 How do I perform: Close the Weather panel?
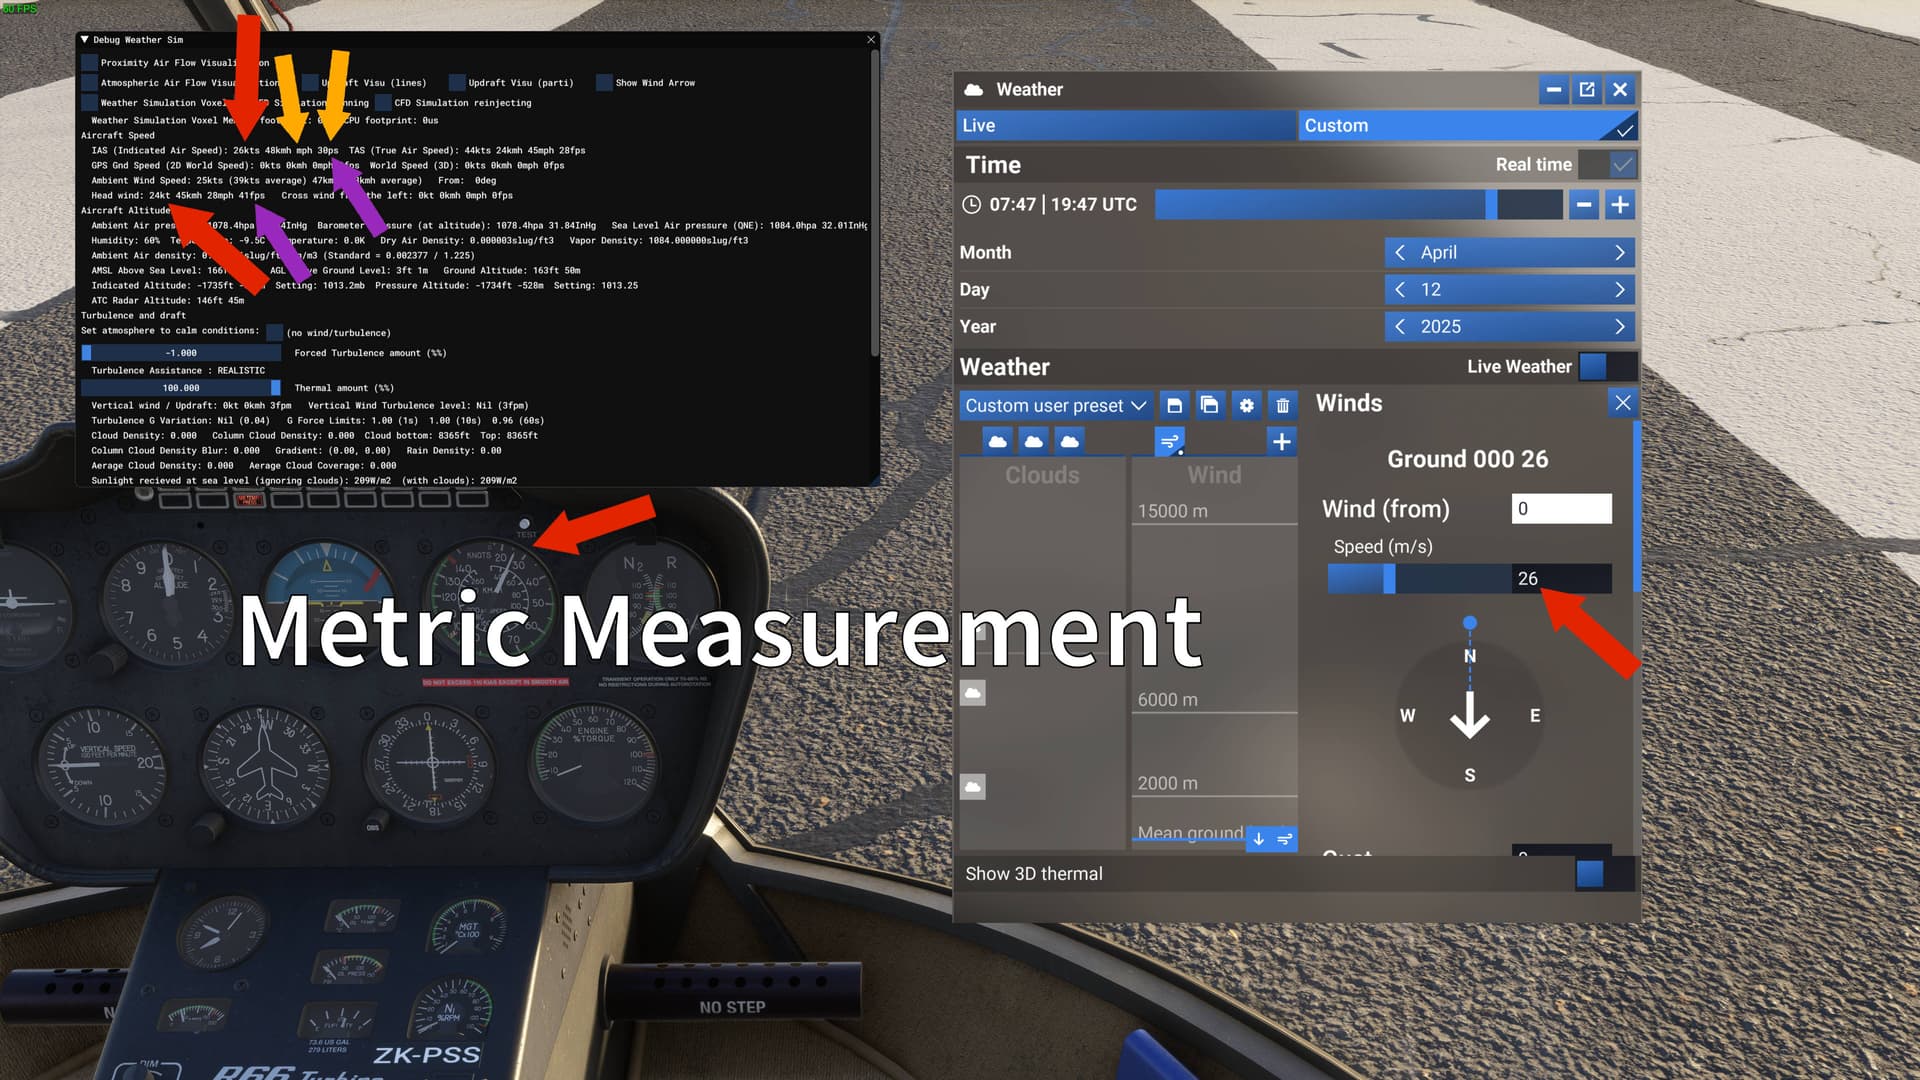pos(1620,90)
